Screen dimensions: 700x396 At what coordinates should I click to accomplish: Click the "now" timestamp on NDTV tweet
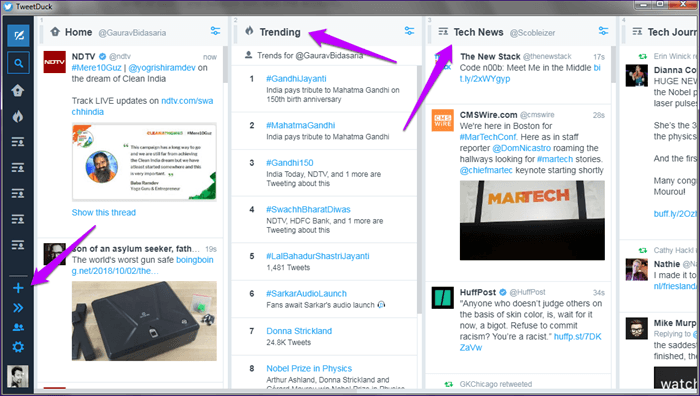210,57
